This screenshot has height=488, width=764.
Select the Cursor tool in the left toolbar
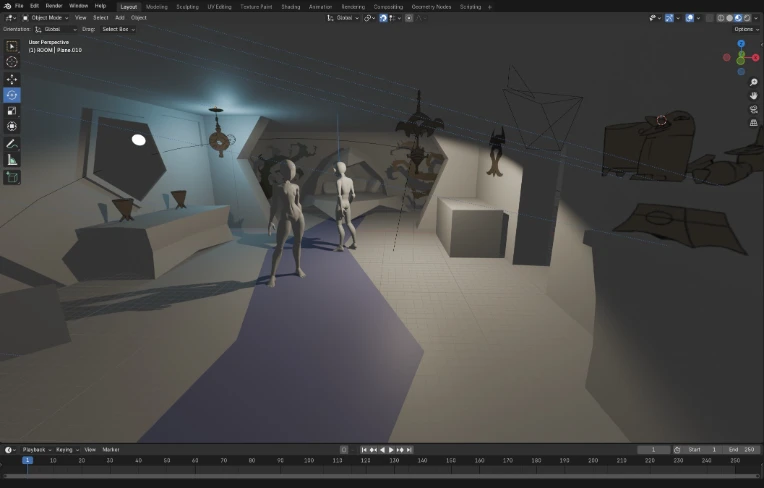click(x=12, y=62)
